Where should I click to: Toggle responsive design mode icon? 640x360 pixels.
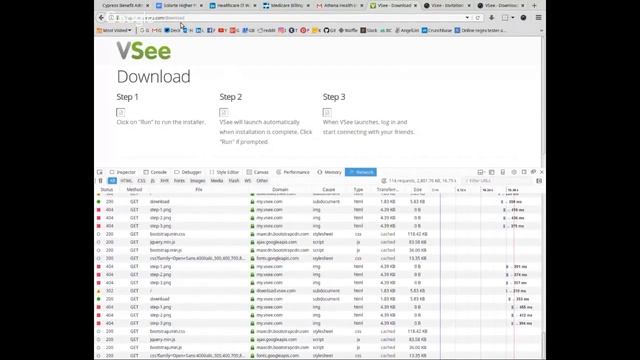[x=502, y=172]
